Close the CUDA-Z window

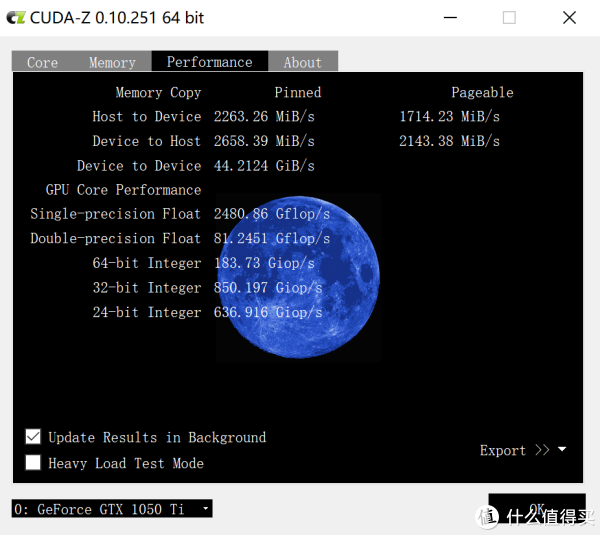pos(569,18)
